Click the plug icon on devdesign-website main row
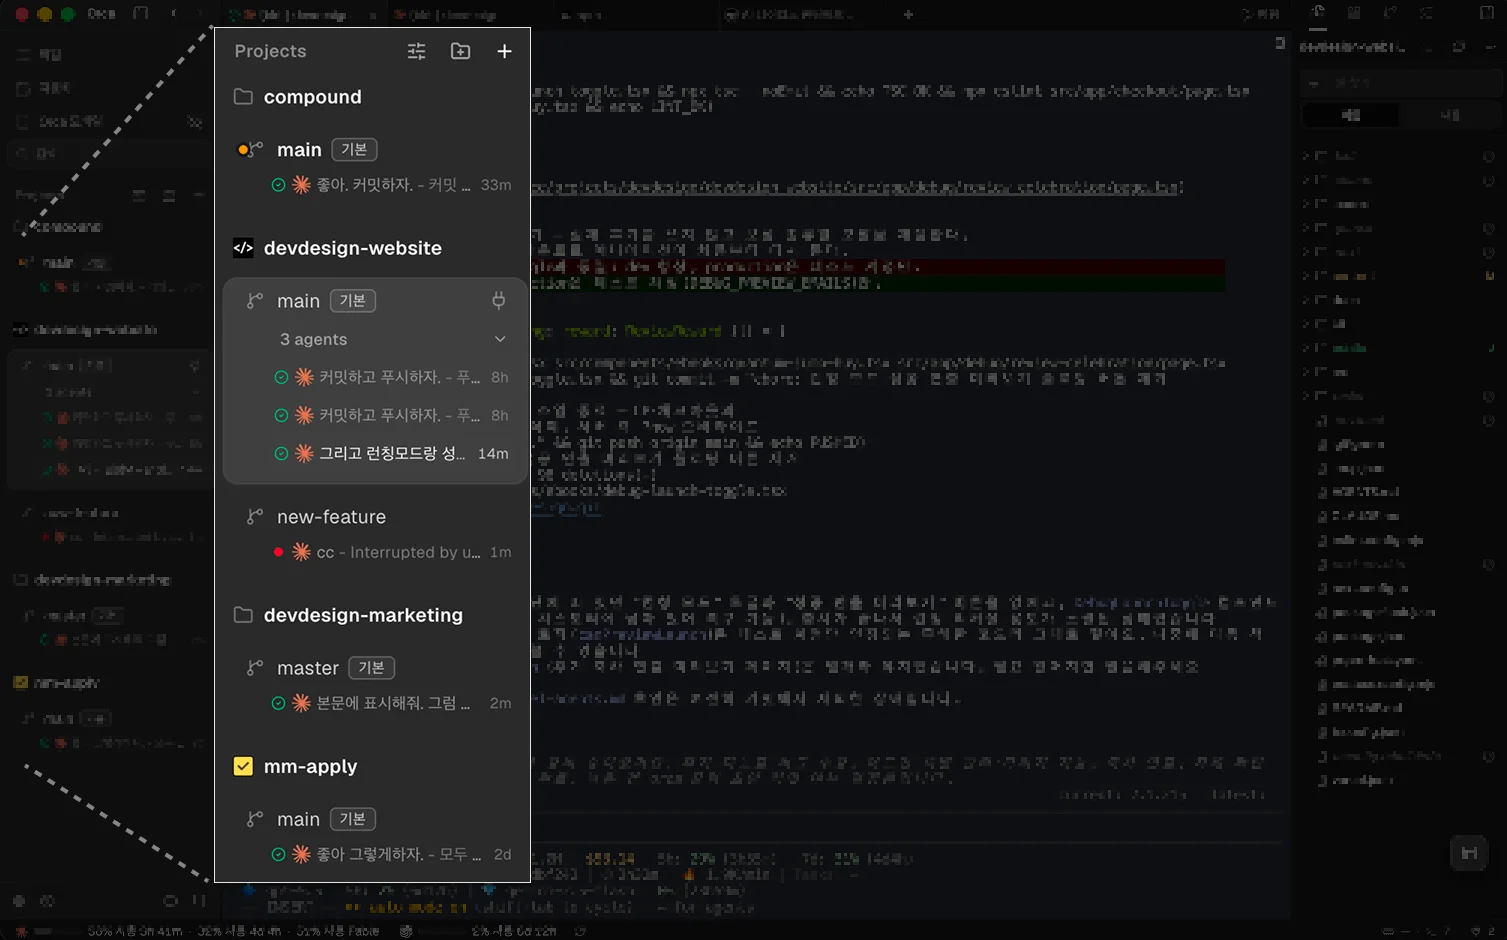Viewport: 1507px width, 940px height. pos(499,300)
